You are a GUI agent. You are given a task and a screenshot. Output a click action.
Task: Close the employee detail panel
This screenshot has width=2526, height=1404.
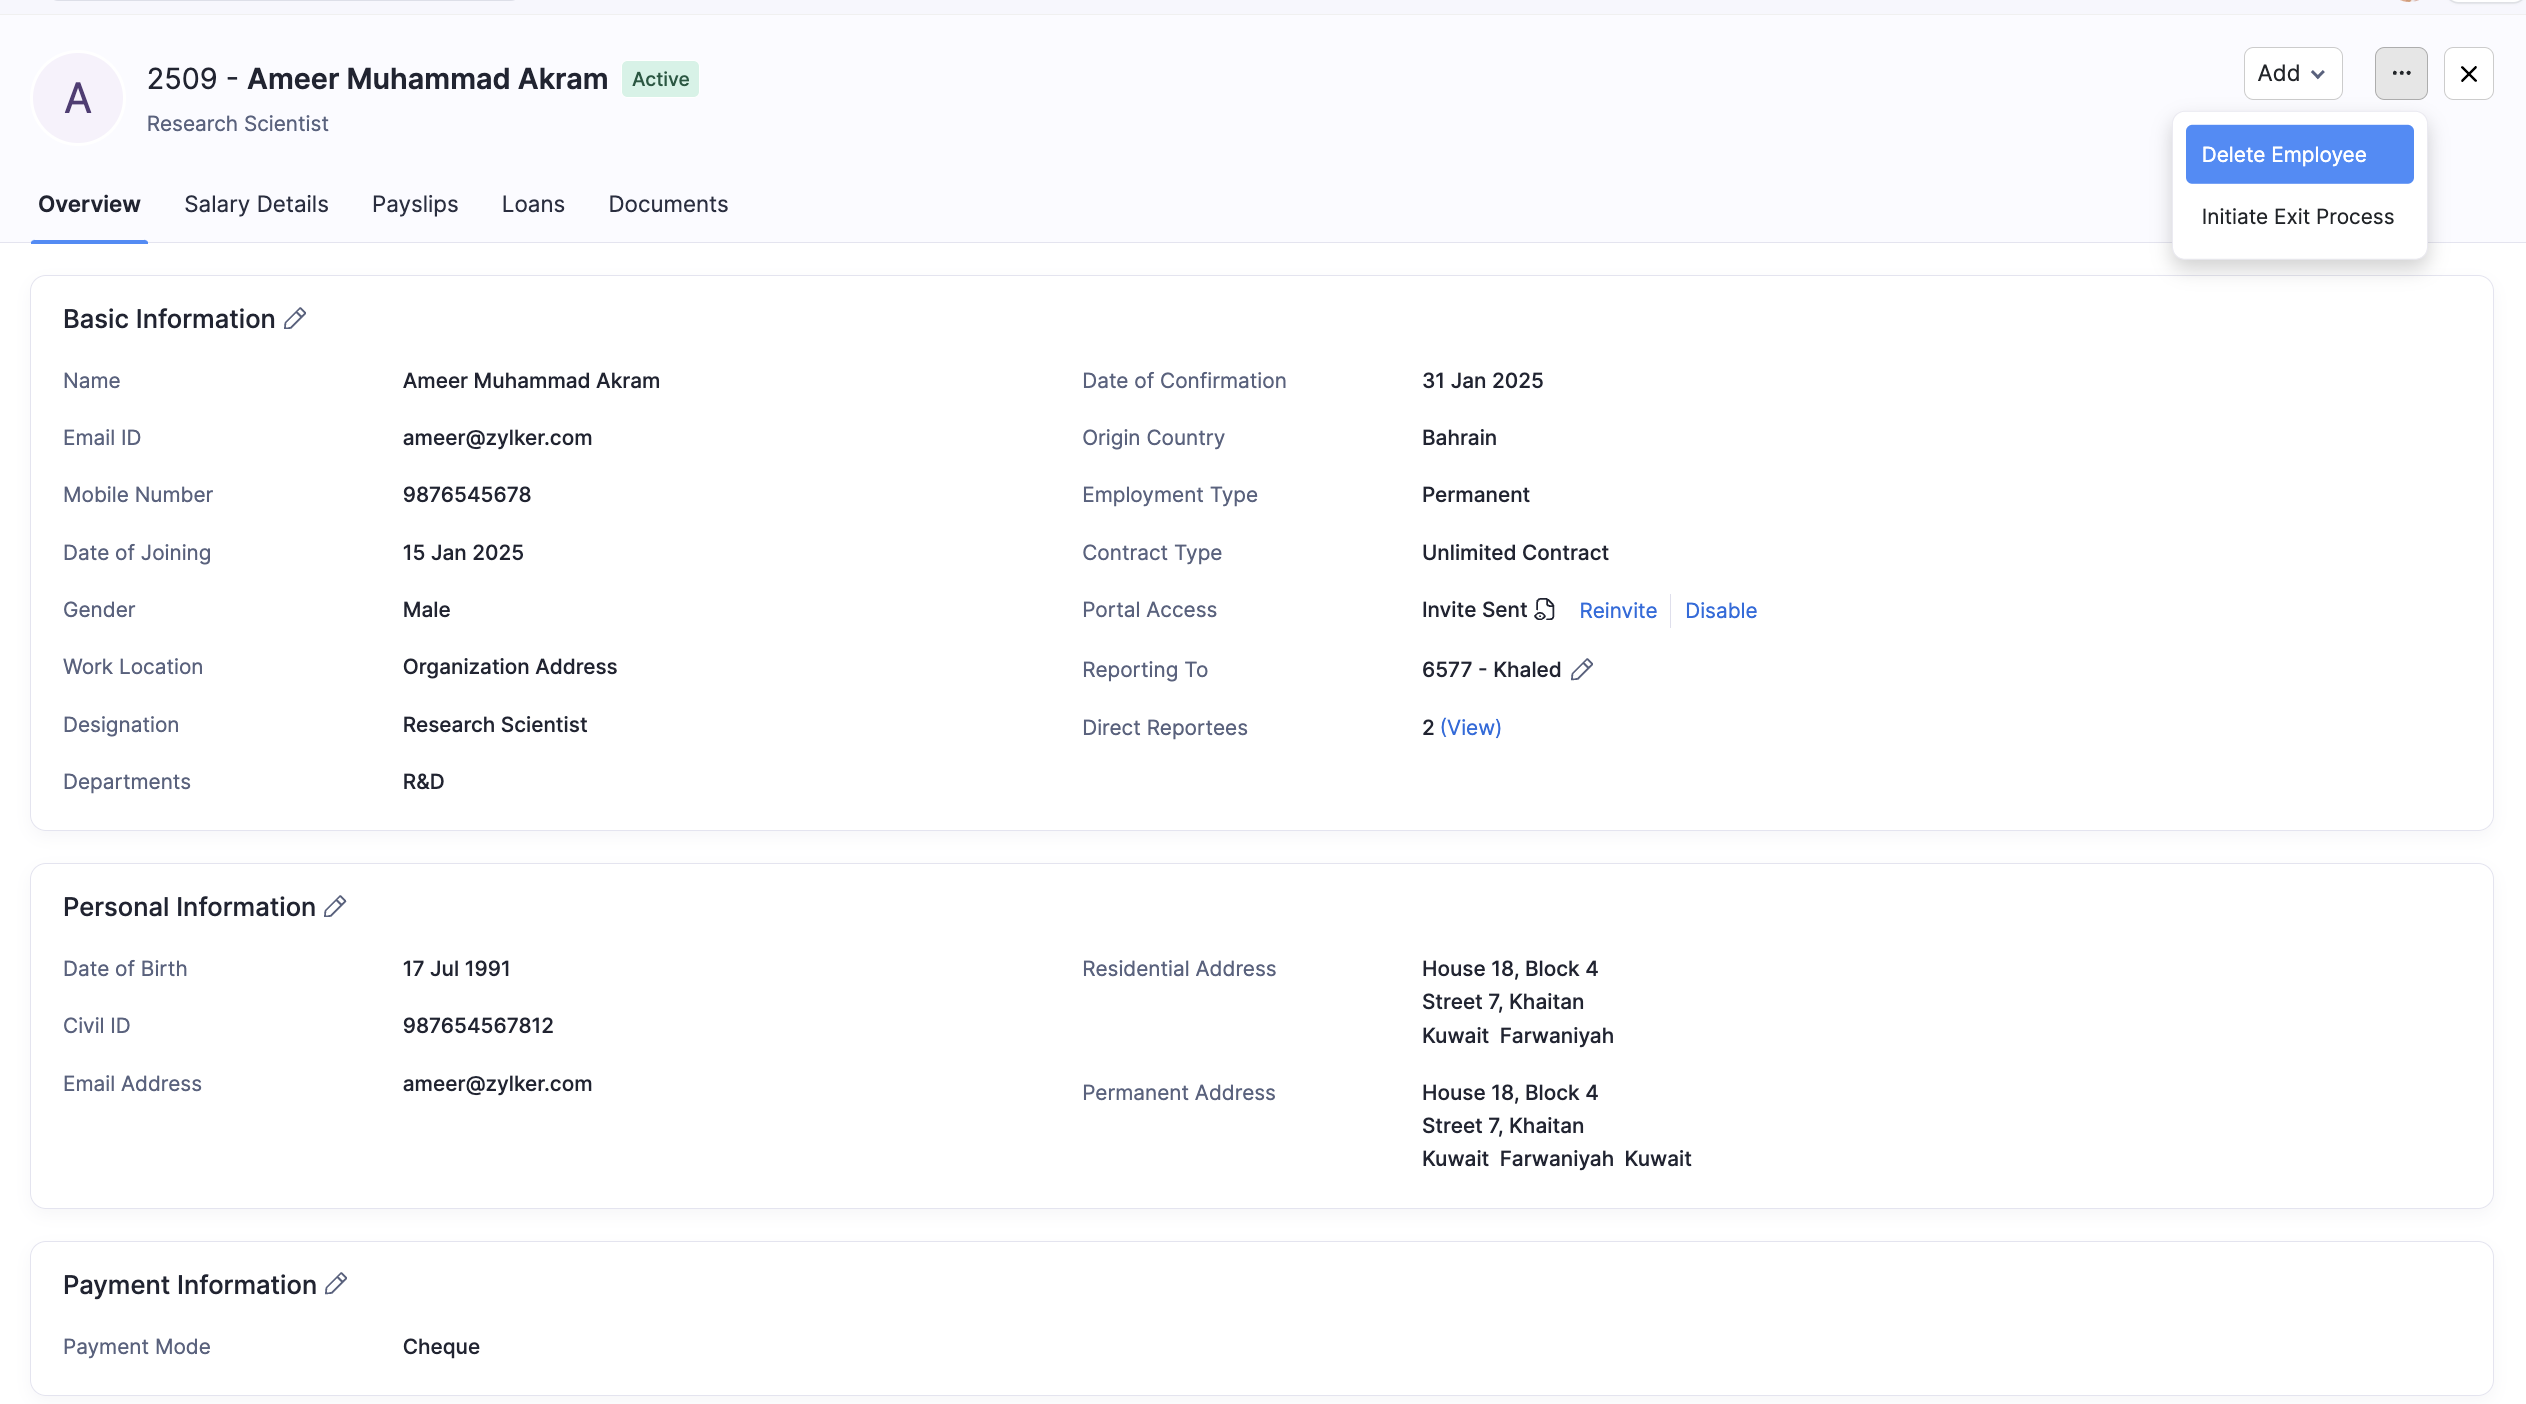tap(2468, 74)
